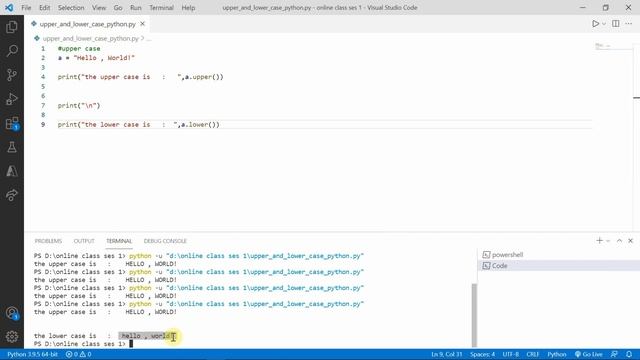The height and width of the screenshot is (360, 640).
Task: Click line 9 print lower case statement
Action: pos(138,124)
